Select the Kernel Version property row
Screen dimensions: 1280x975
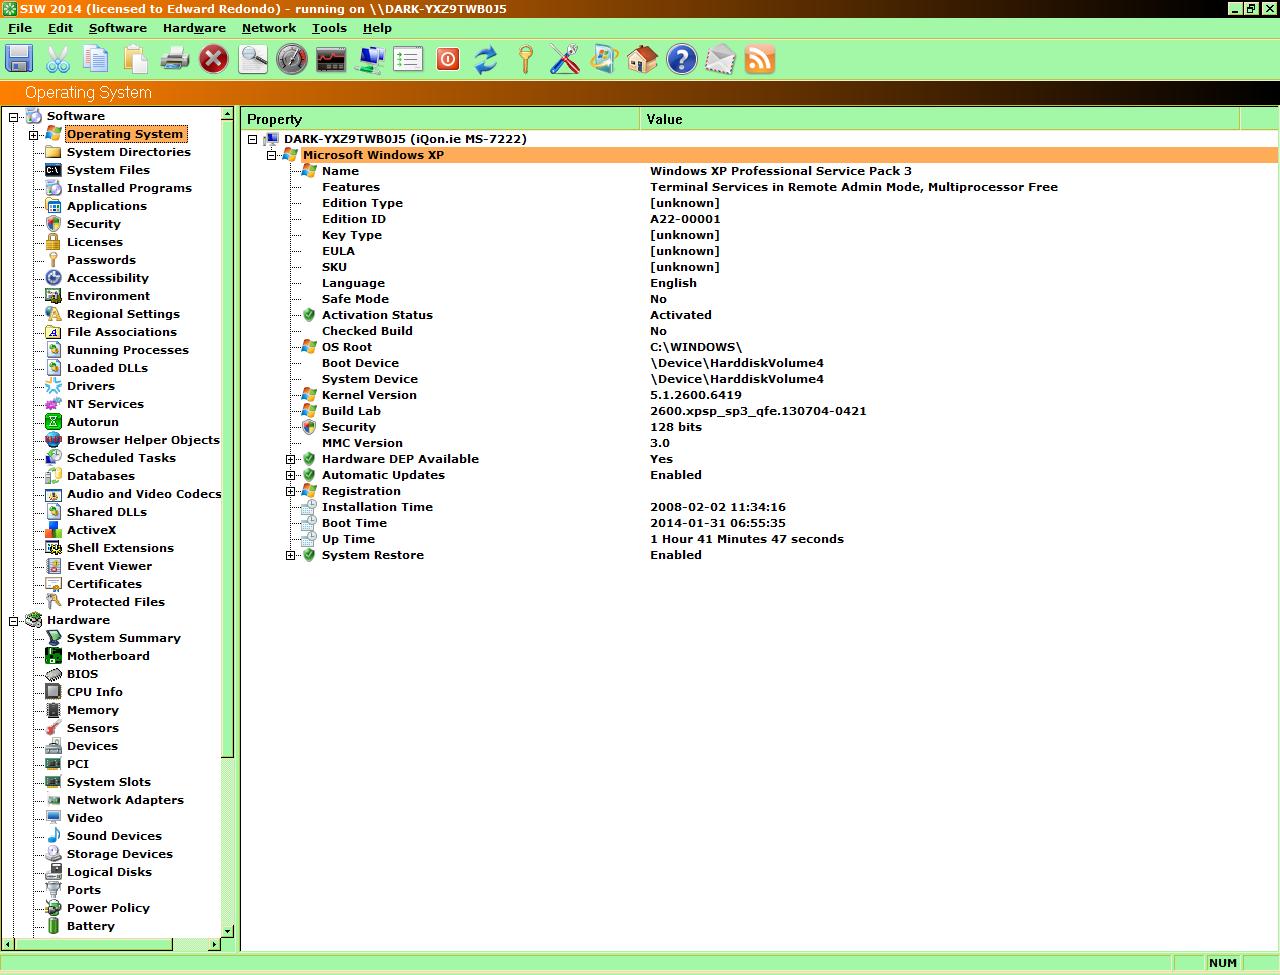click(760, 395)
